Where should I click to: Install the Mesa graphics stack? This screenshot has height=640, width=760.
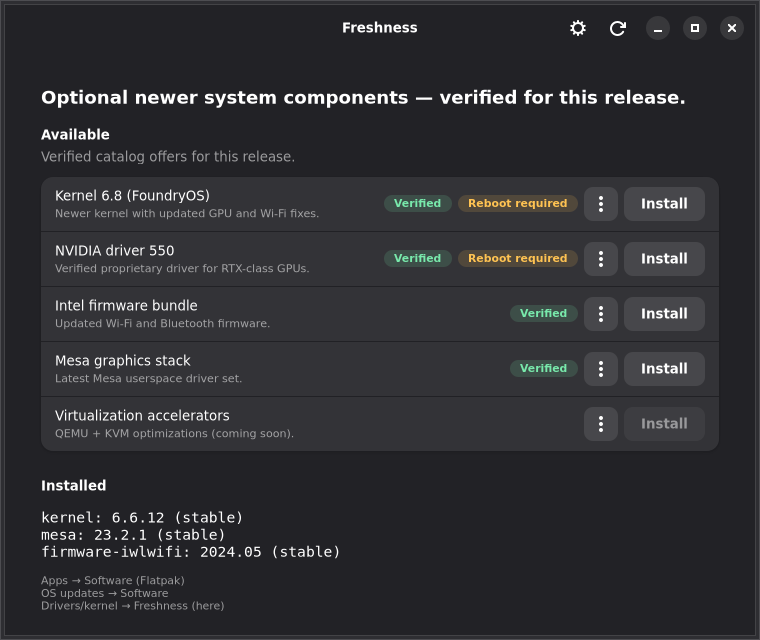click(x=664, y=369)
